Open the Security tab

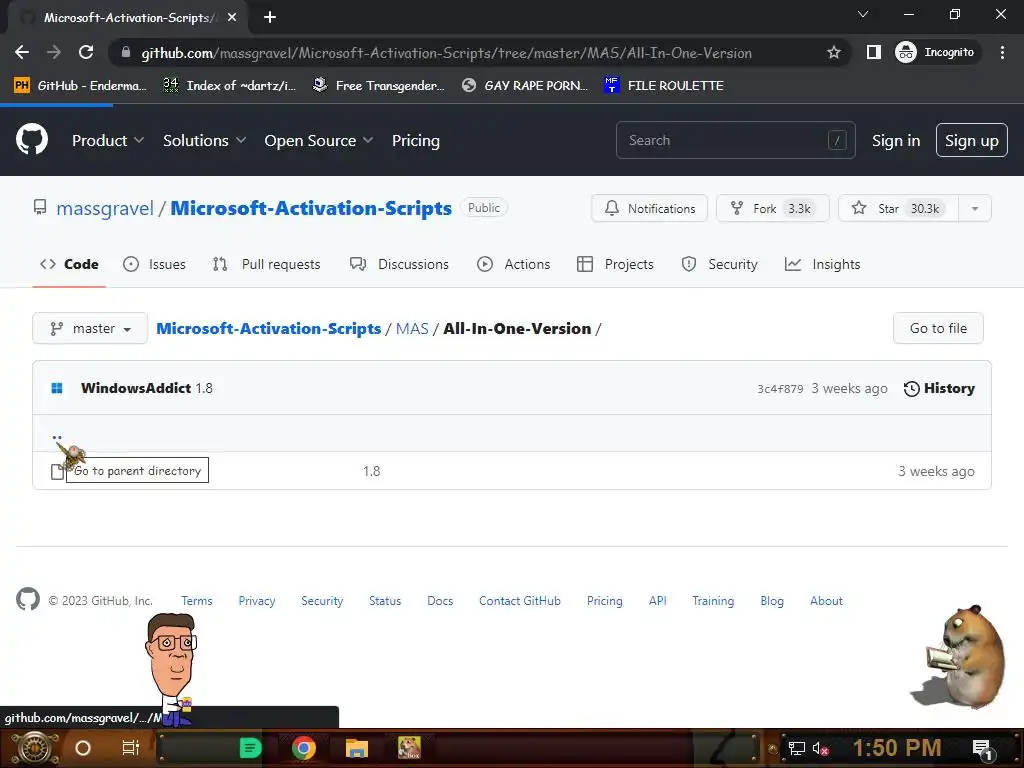[x=720, y=264]
